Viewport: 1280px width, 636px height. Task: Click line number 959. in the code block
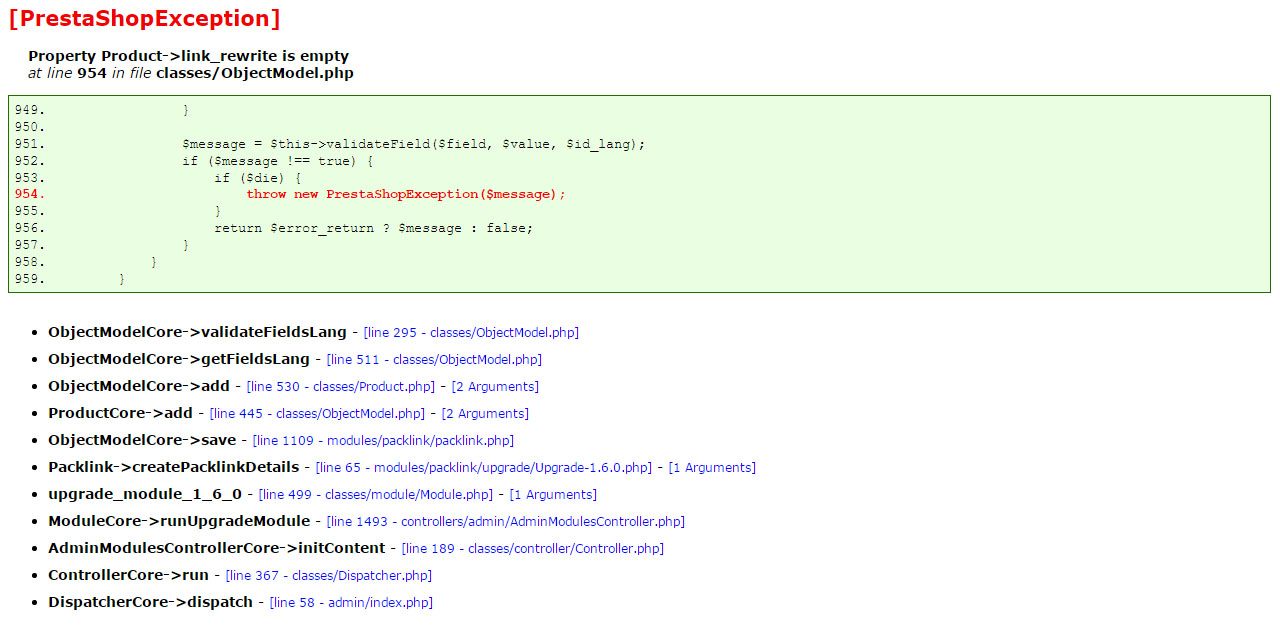coord(30,279)
